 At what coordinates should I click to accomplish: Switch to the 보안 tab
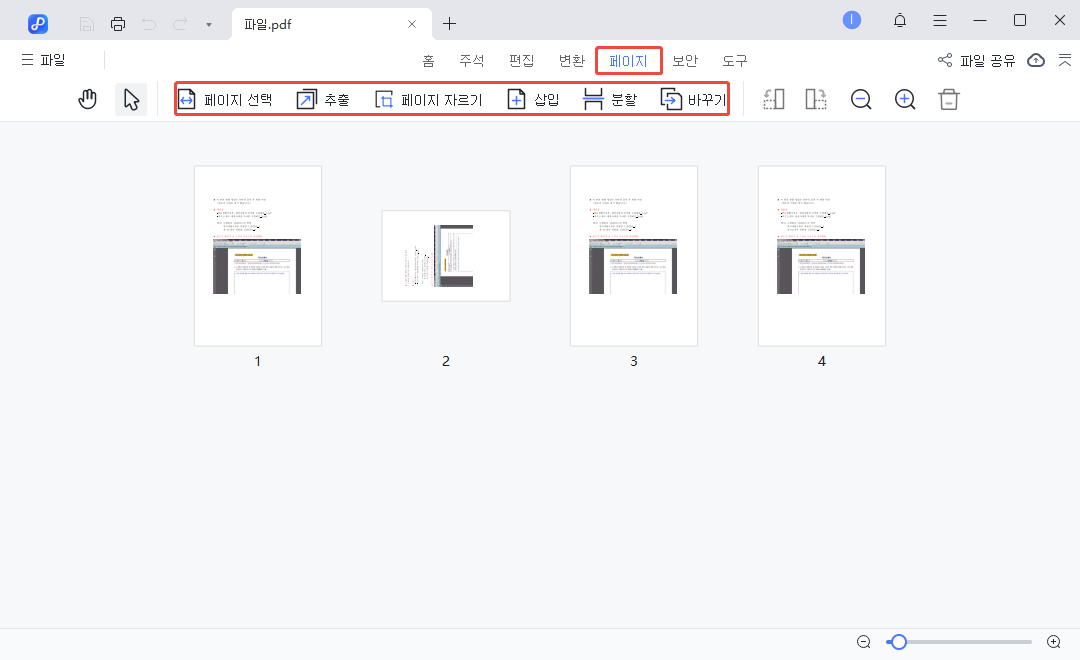coord(685,61)
